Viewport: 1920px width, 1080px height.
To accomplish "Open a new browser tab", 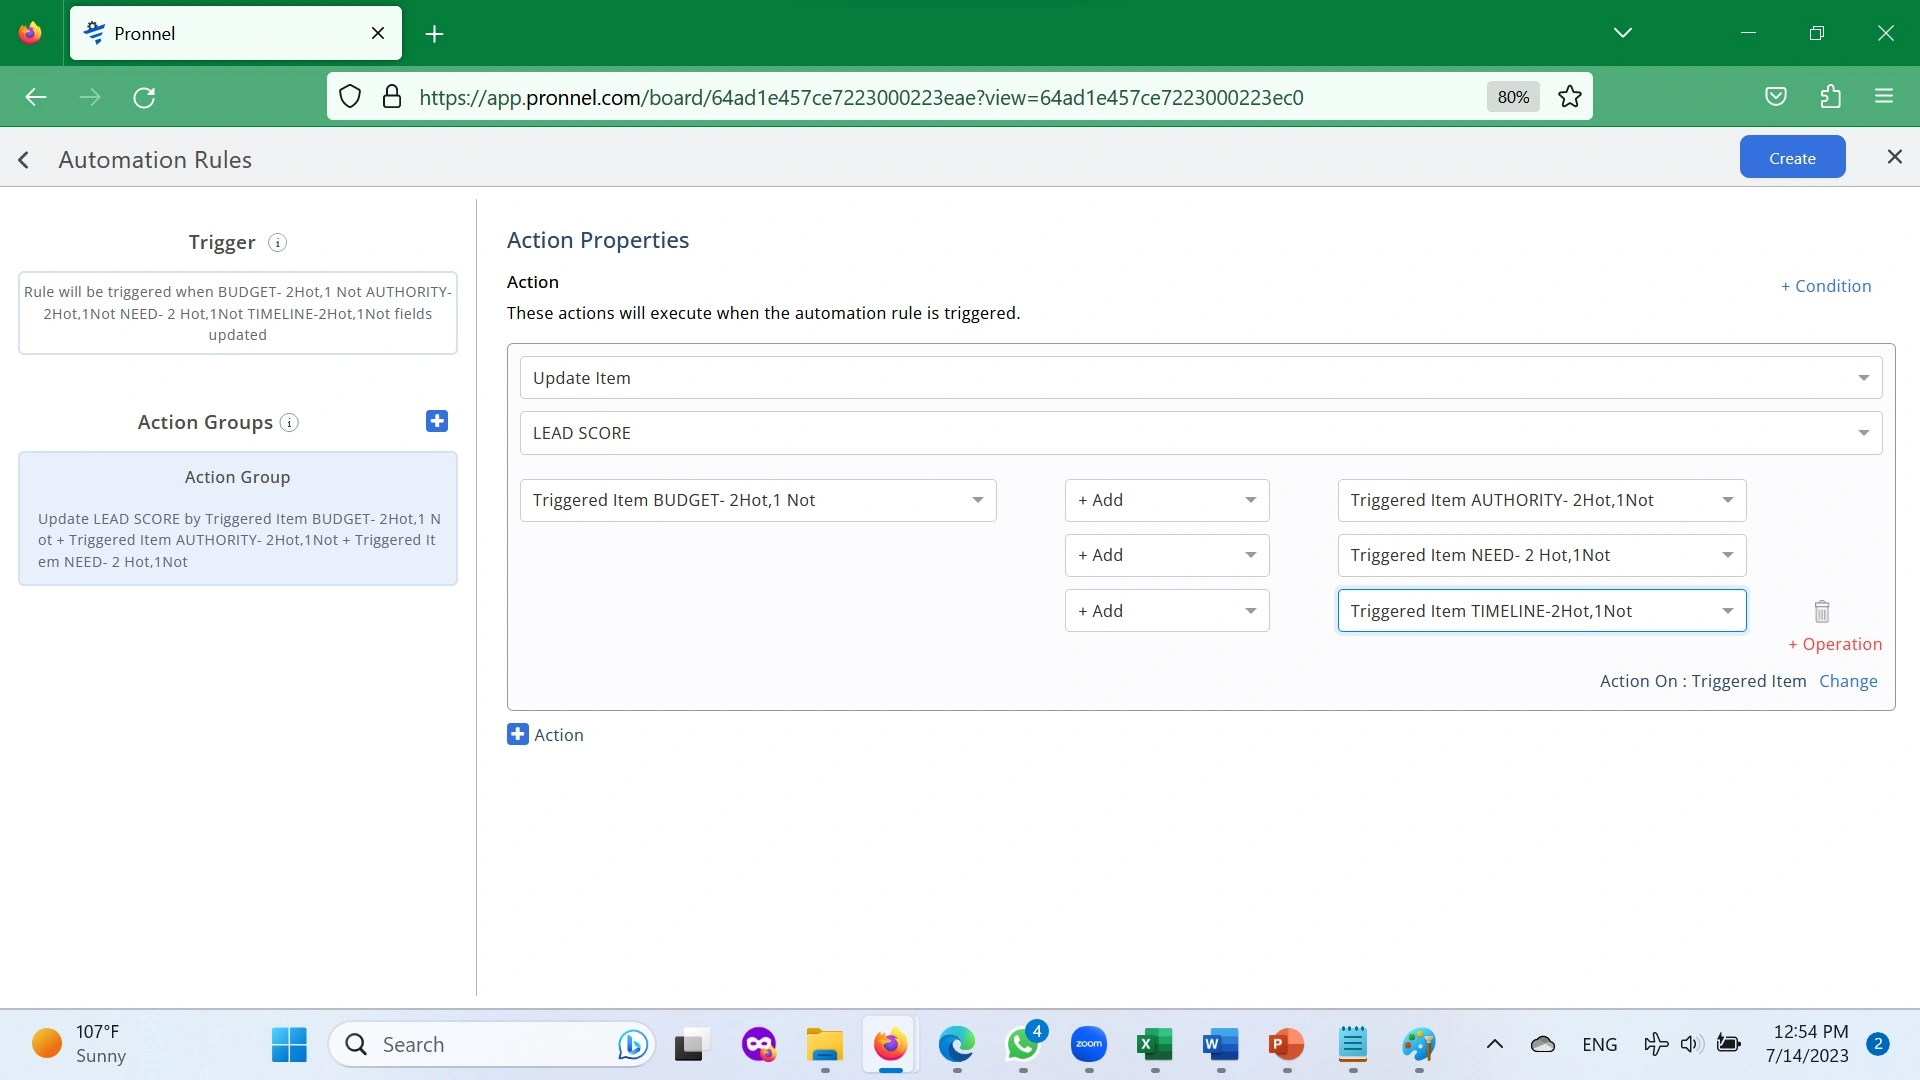I will tap(434, 34).
